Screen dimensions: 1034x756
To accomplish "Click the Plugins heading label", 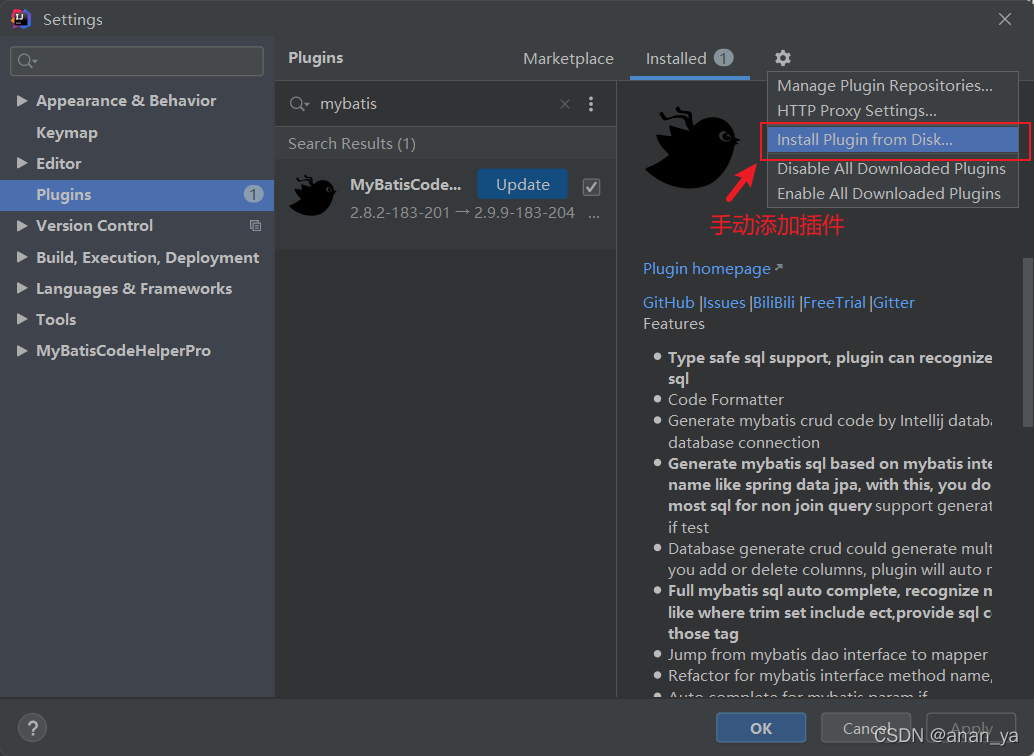I will (x=315, y=58).
